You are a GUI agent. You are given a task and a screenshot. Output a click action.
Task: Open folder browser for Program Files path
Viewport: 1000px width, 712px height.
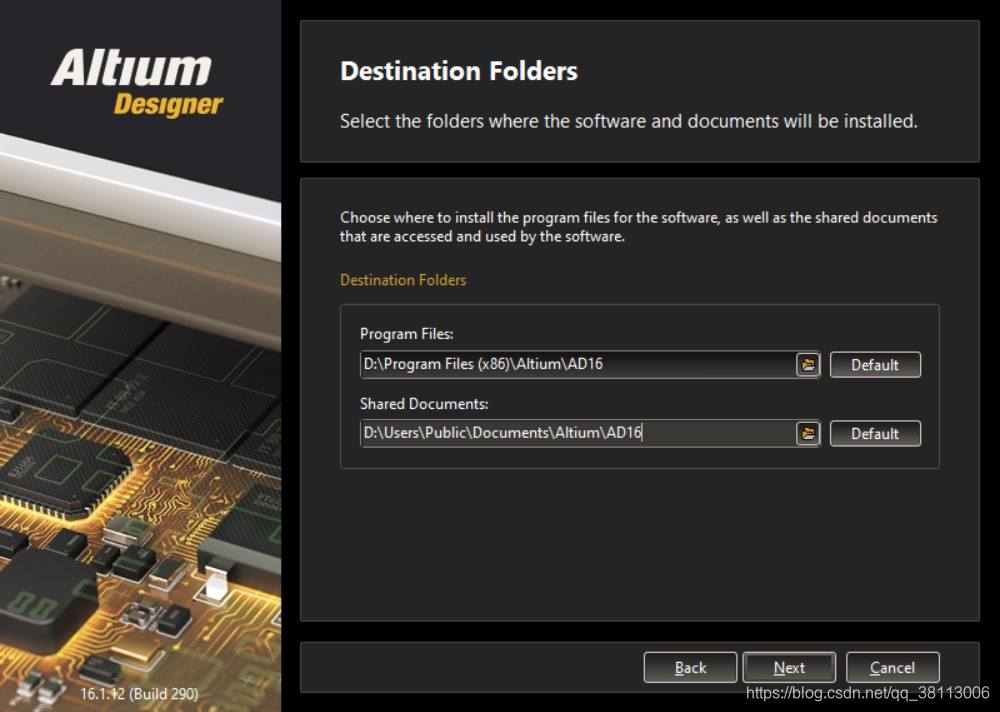pyautogui.click(x=808, y=365)
